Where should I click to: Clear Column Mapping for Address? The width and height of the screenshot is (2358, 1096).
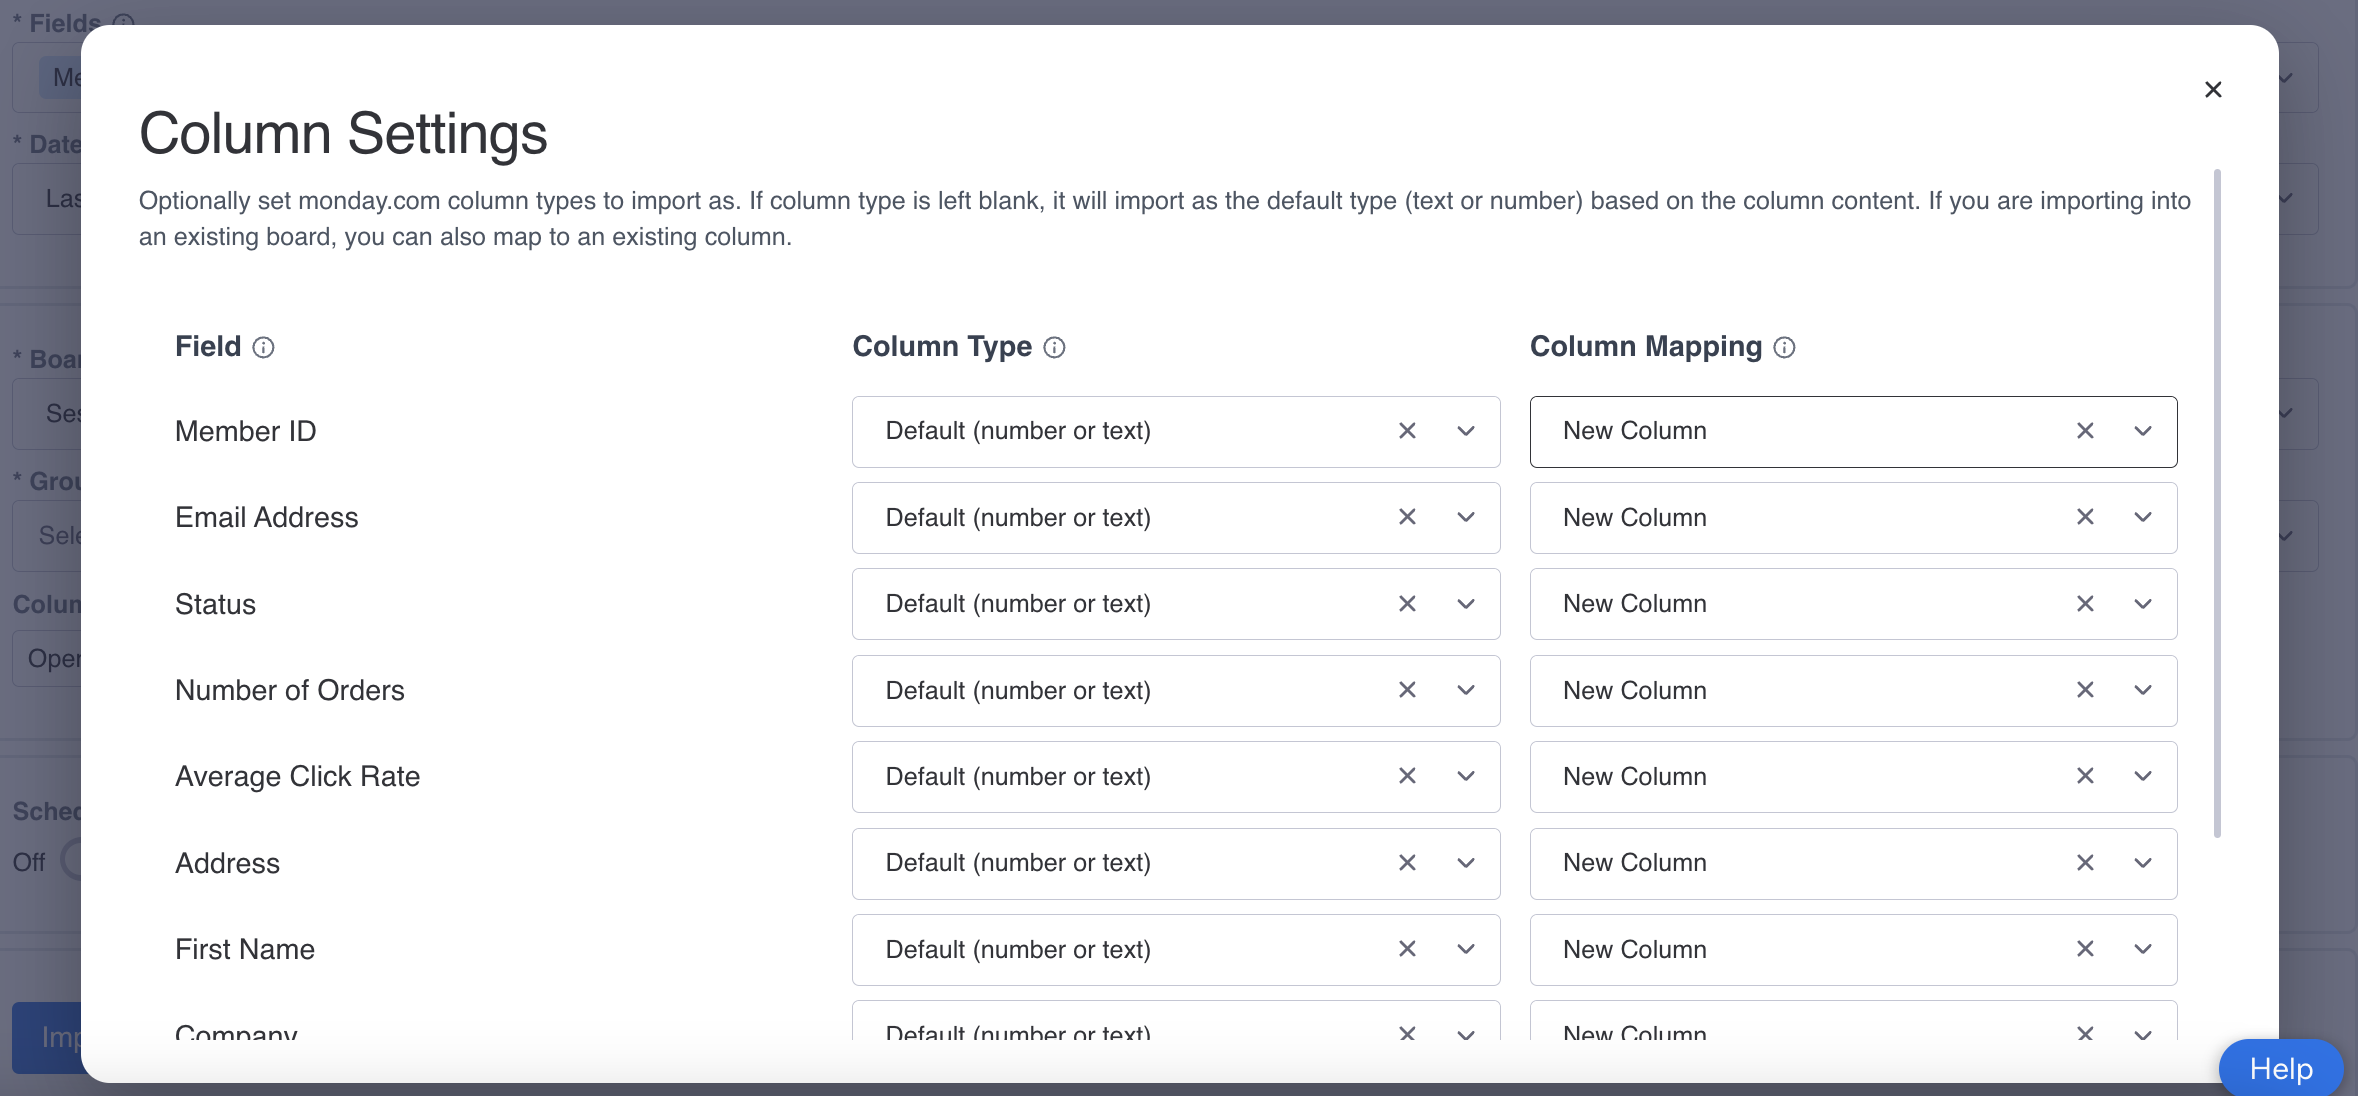2085,863
